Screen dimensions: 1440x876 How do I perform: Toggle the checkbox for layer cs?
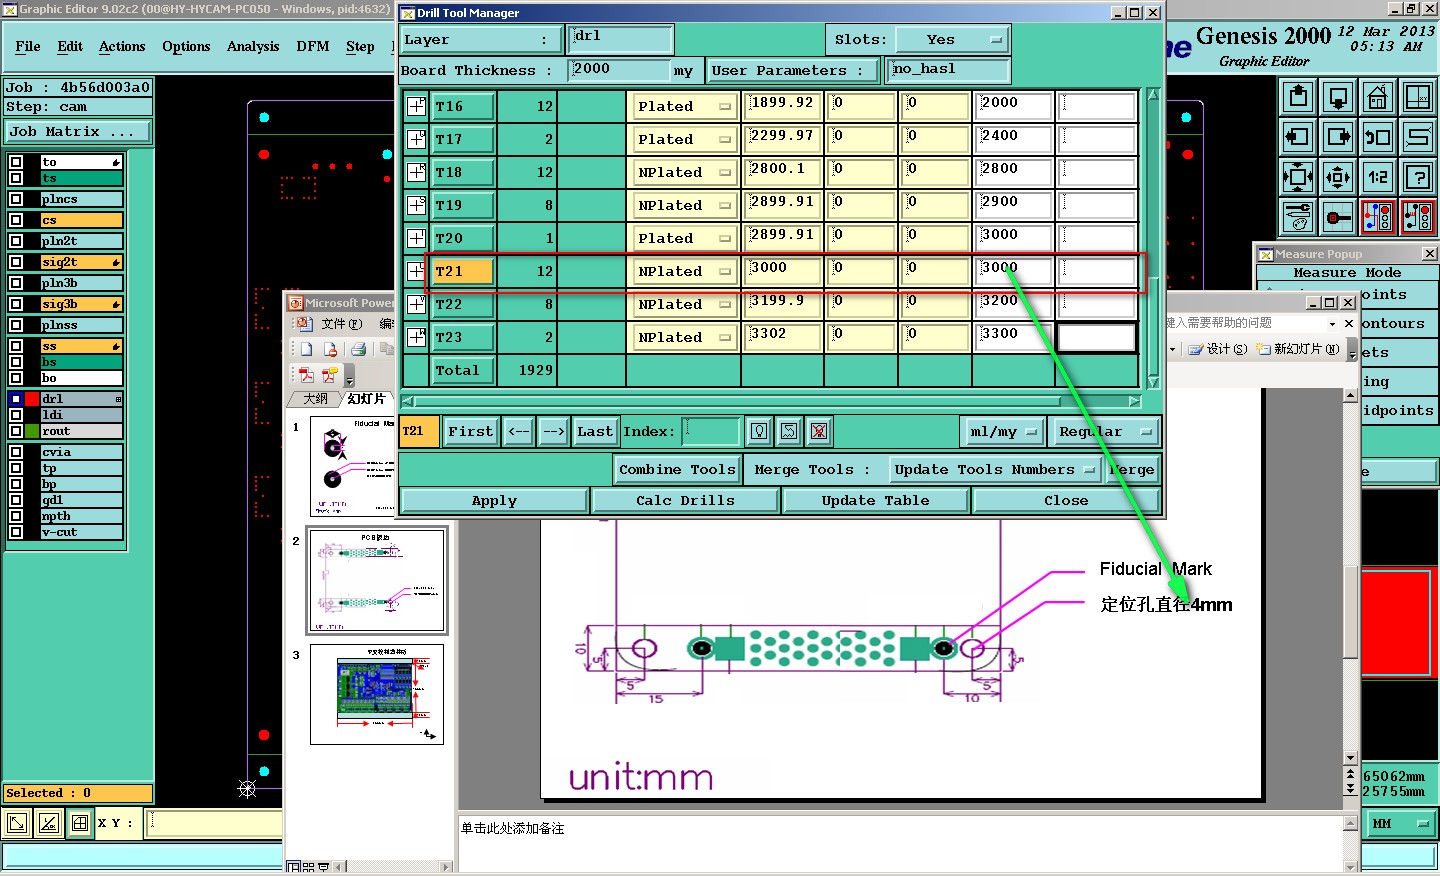click(16, 220)
